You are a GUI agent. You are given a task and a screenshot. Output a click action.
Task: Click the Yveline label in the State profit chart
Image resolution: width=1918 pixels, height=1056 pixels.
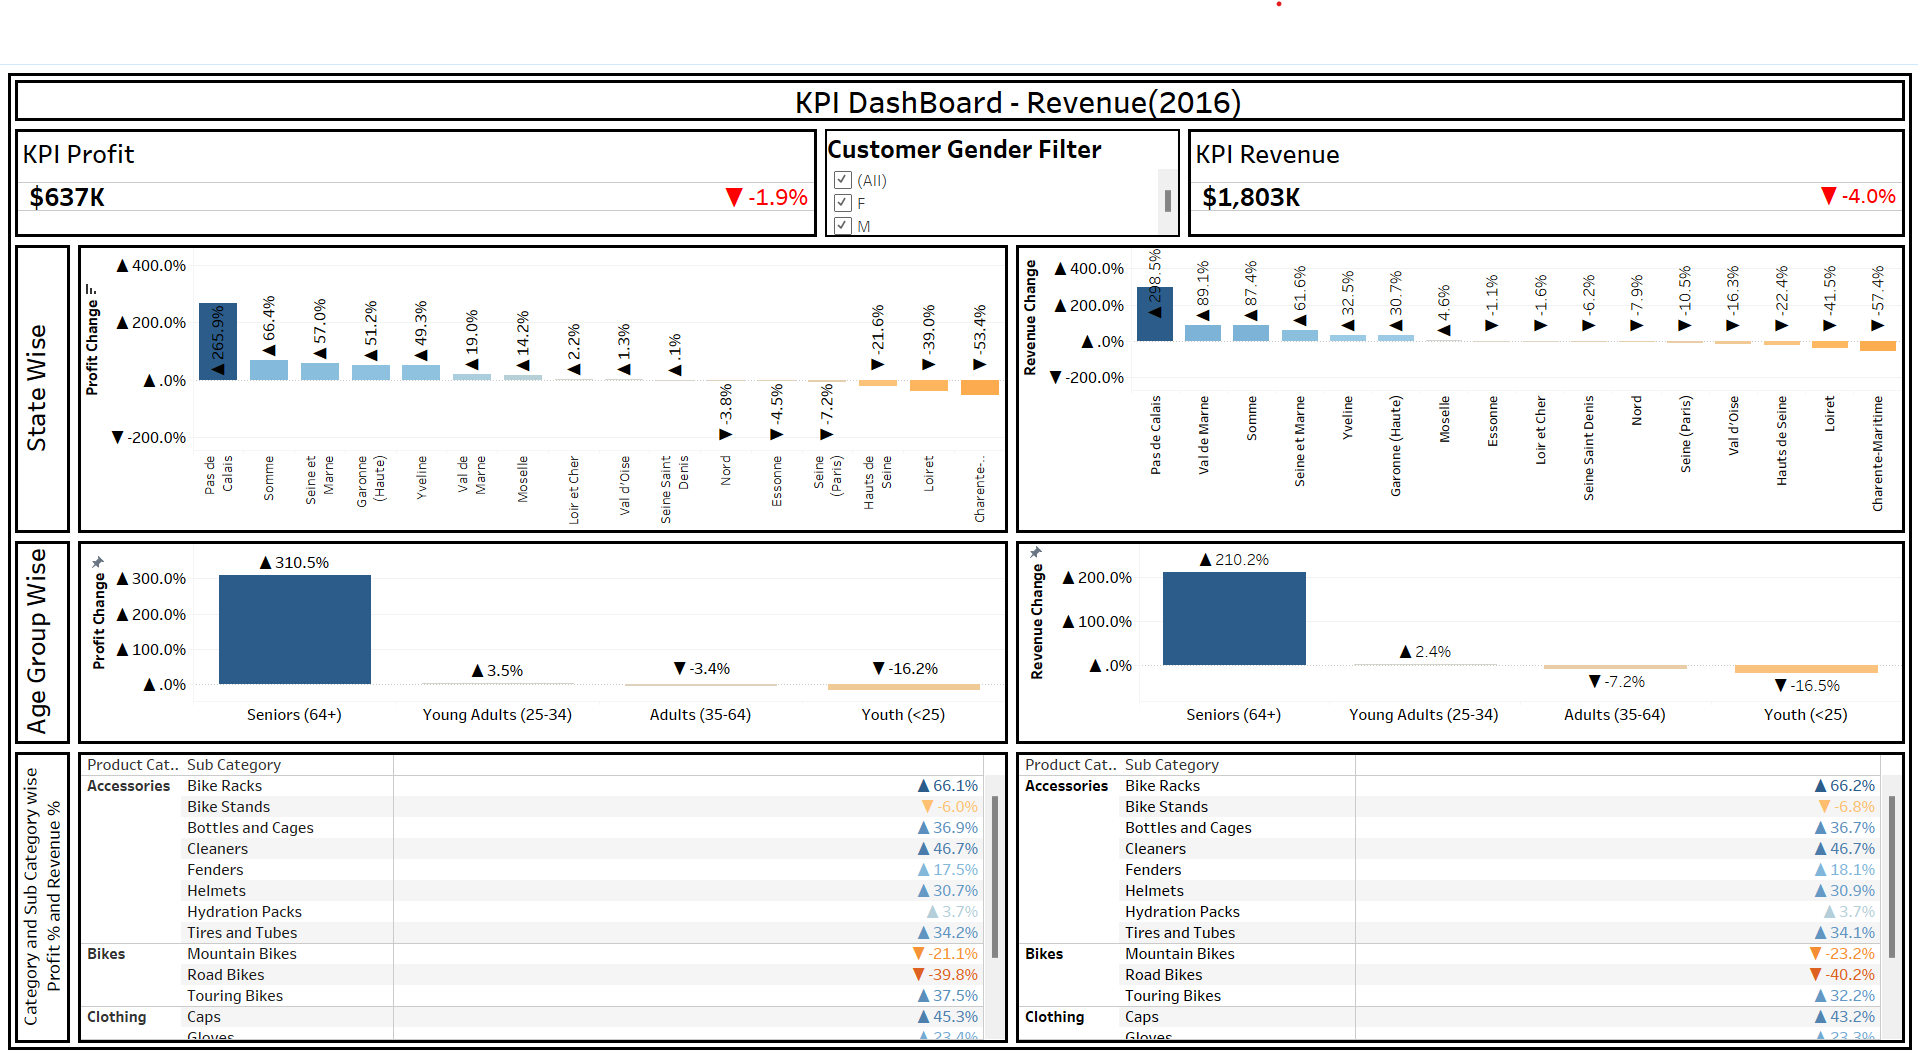click(421, 477)
